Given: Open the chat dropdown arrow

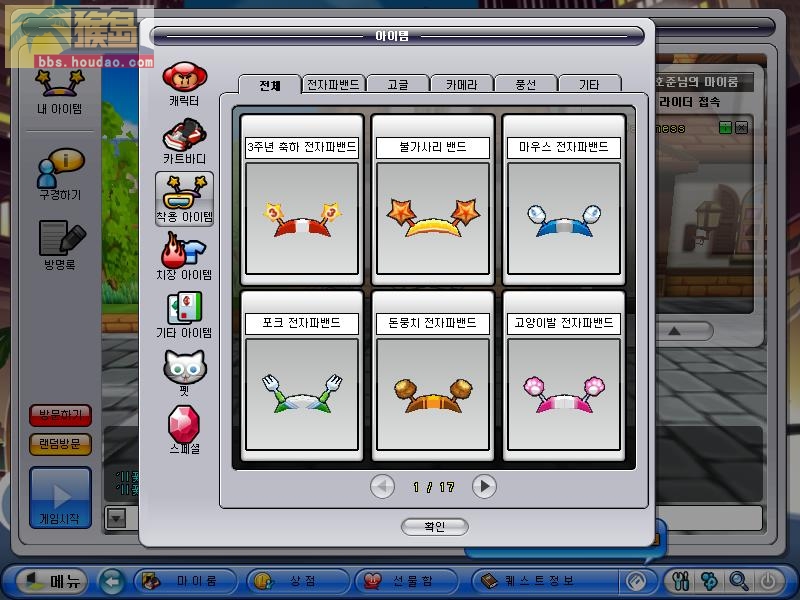Looking at the screenshot, I should coord(116,519).
